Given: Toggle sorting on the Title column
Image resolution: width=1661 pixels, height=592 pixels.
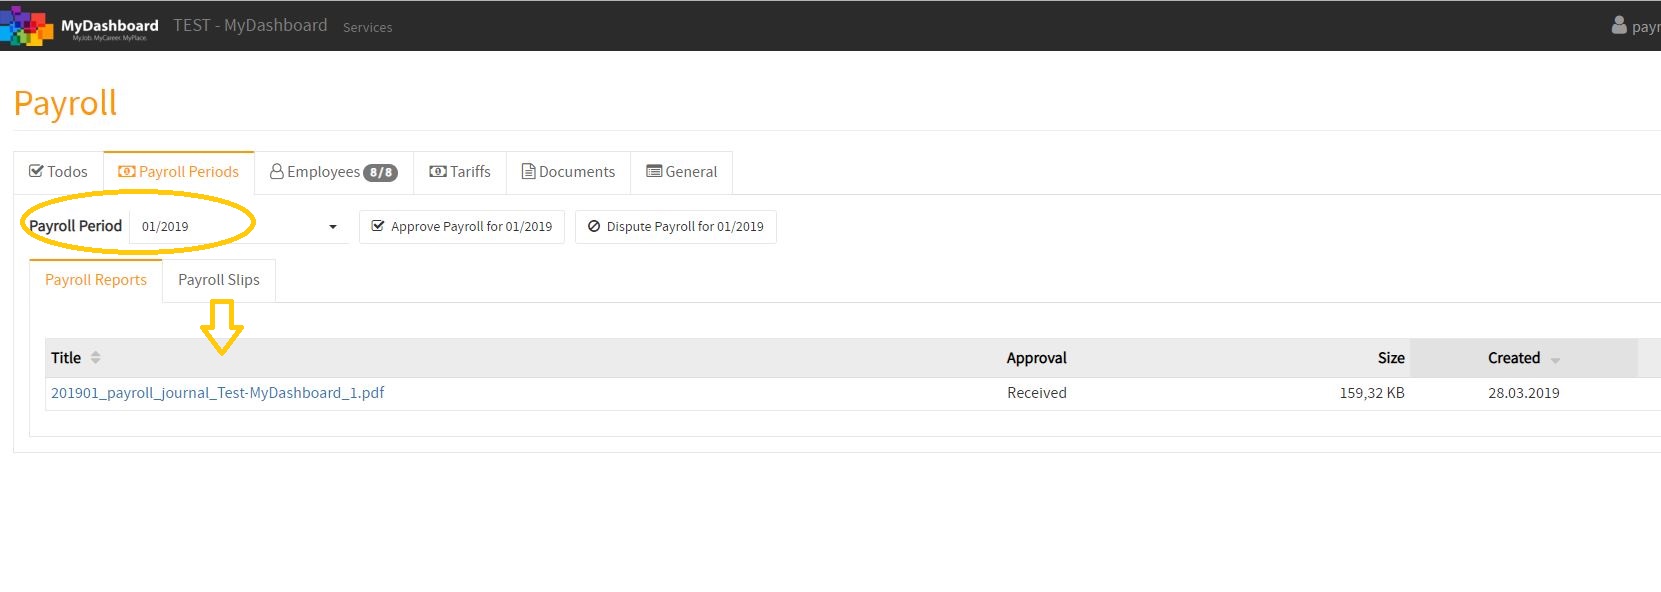Looking at the screenshot, I should click(96, 358).
